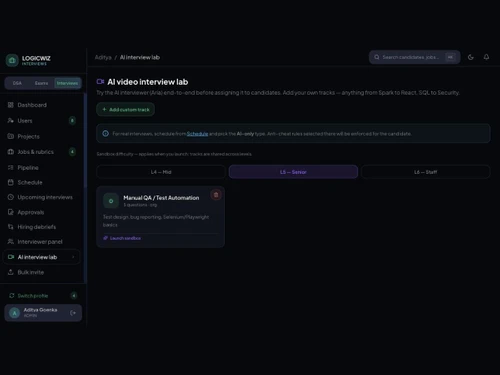Open Jobs & rubrics icon

click(x=11, y=152)
